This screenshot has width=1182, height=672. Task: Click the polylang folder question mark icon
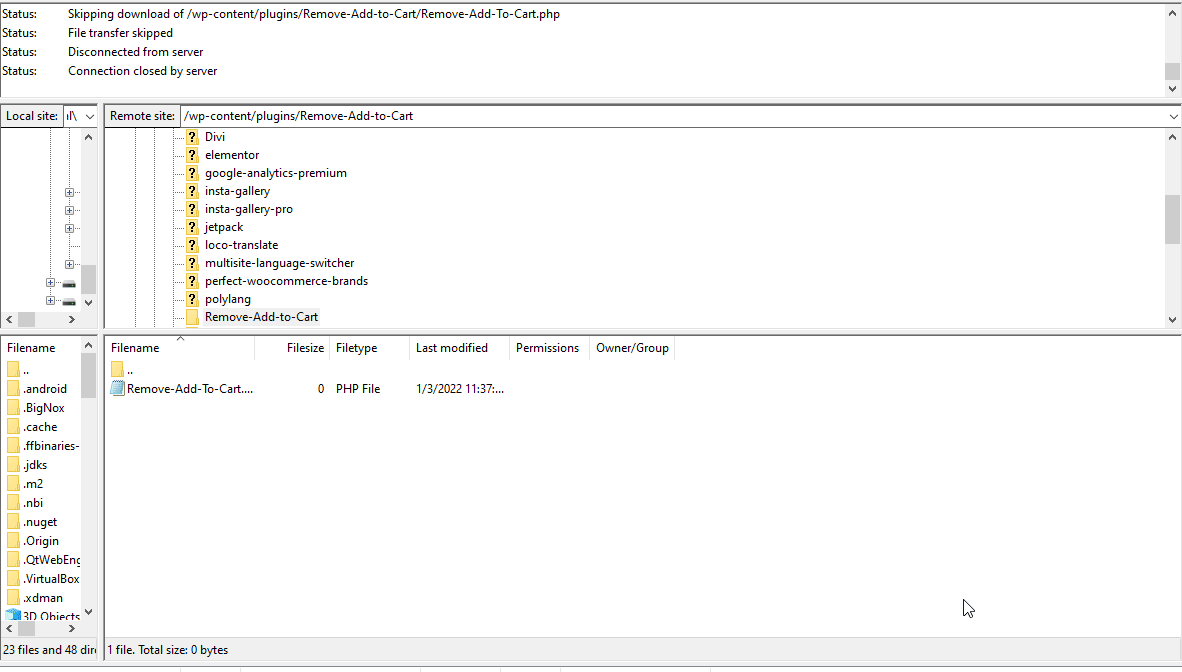[x=192, y=299]
